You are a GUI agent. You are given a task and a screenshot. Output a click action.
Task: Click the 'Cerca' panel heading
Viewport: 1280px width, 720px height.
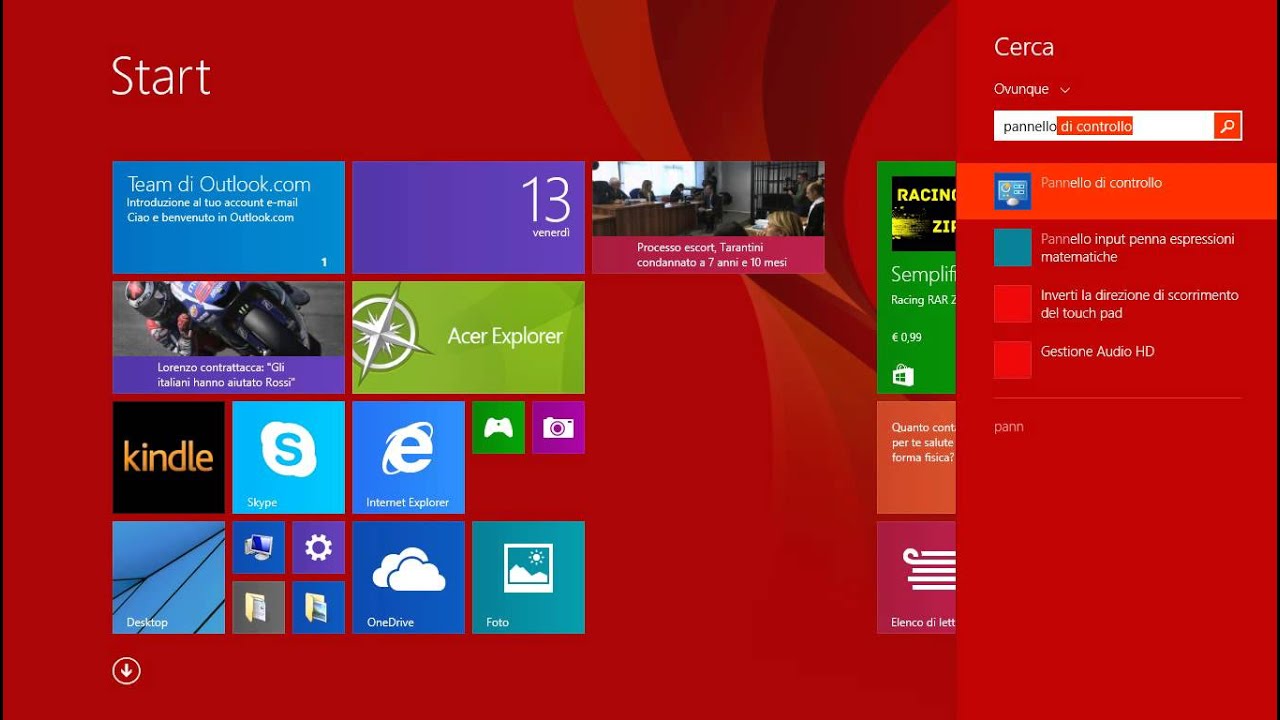tap(1024, 47)
